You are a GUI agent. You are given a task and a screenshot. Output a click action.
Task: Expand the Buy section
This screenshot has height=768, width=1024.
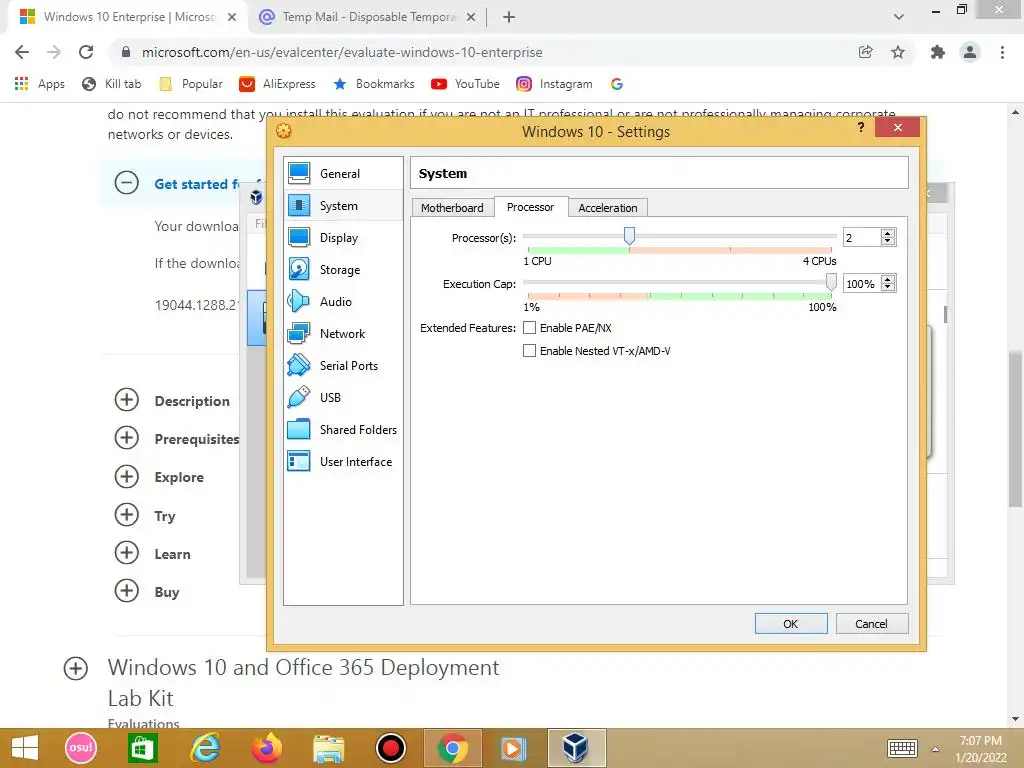point(127,591)
